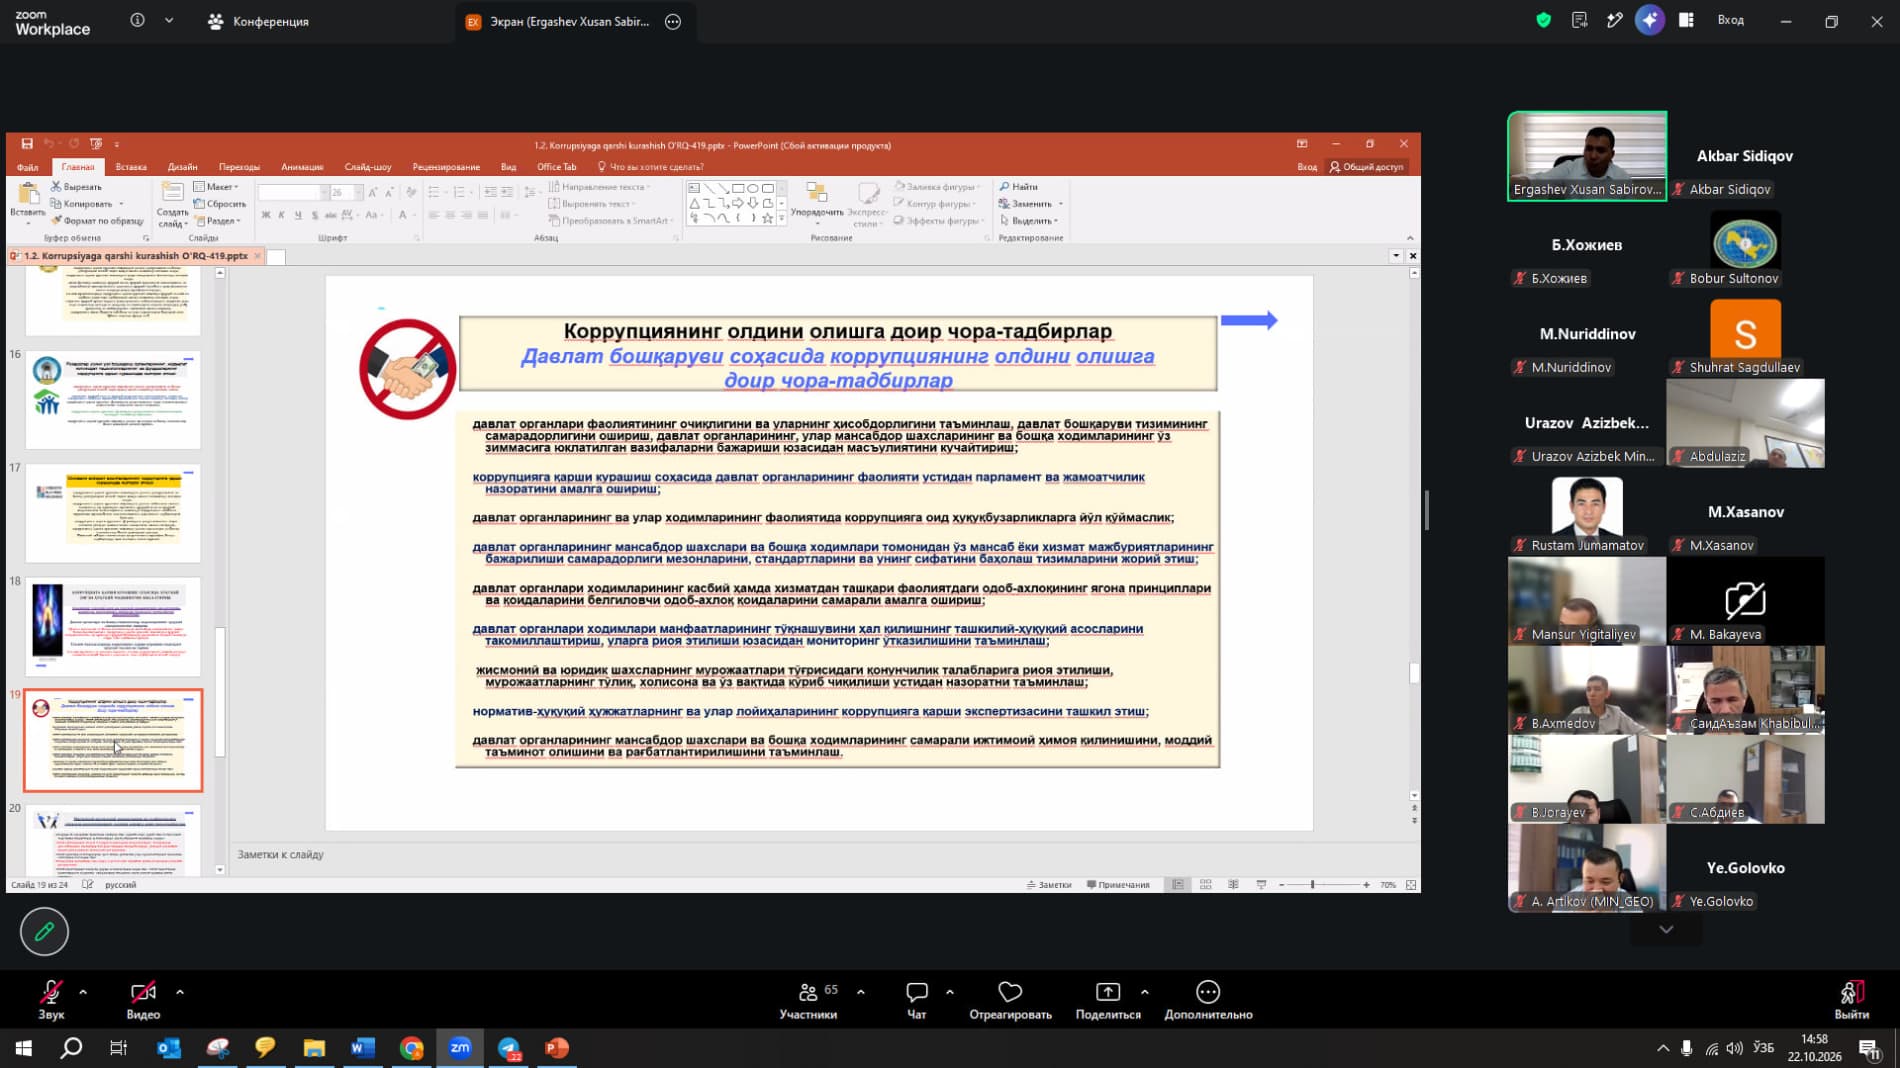Click the Windows Start button
Screen dimensions: 1900x1068
[23, 1048]
